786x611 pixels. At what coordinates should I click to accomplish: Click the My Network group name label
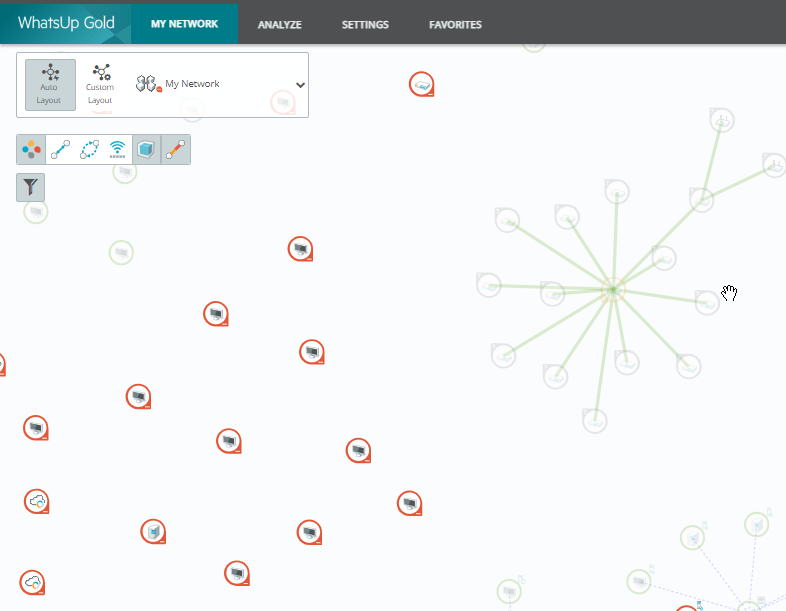pyautogui.click(x=192, y=85)
